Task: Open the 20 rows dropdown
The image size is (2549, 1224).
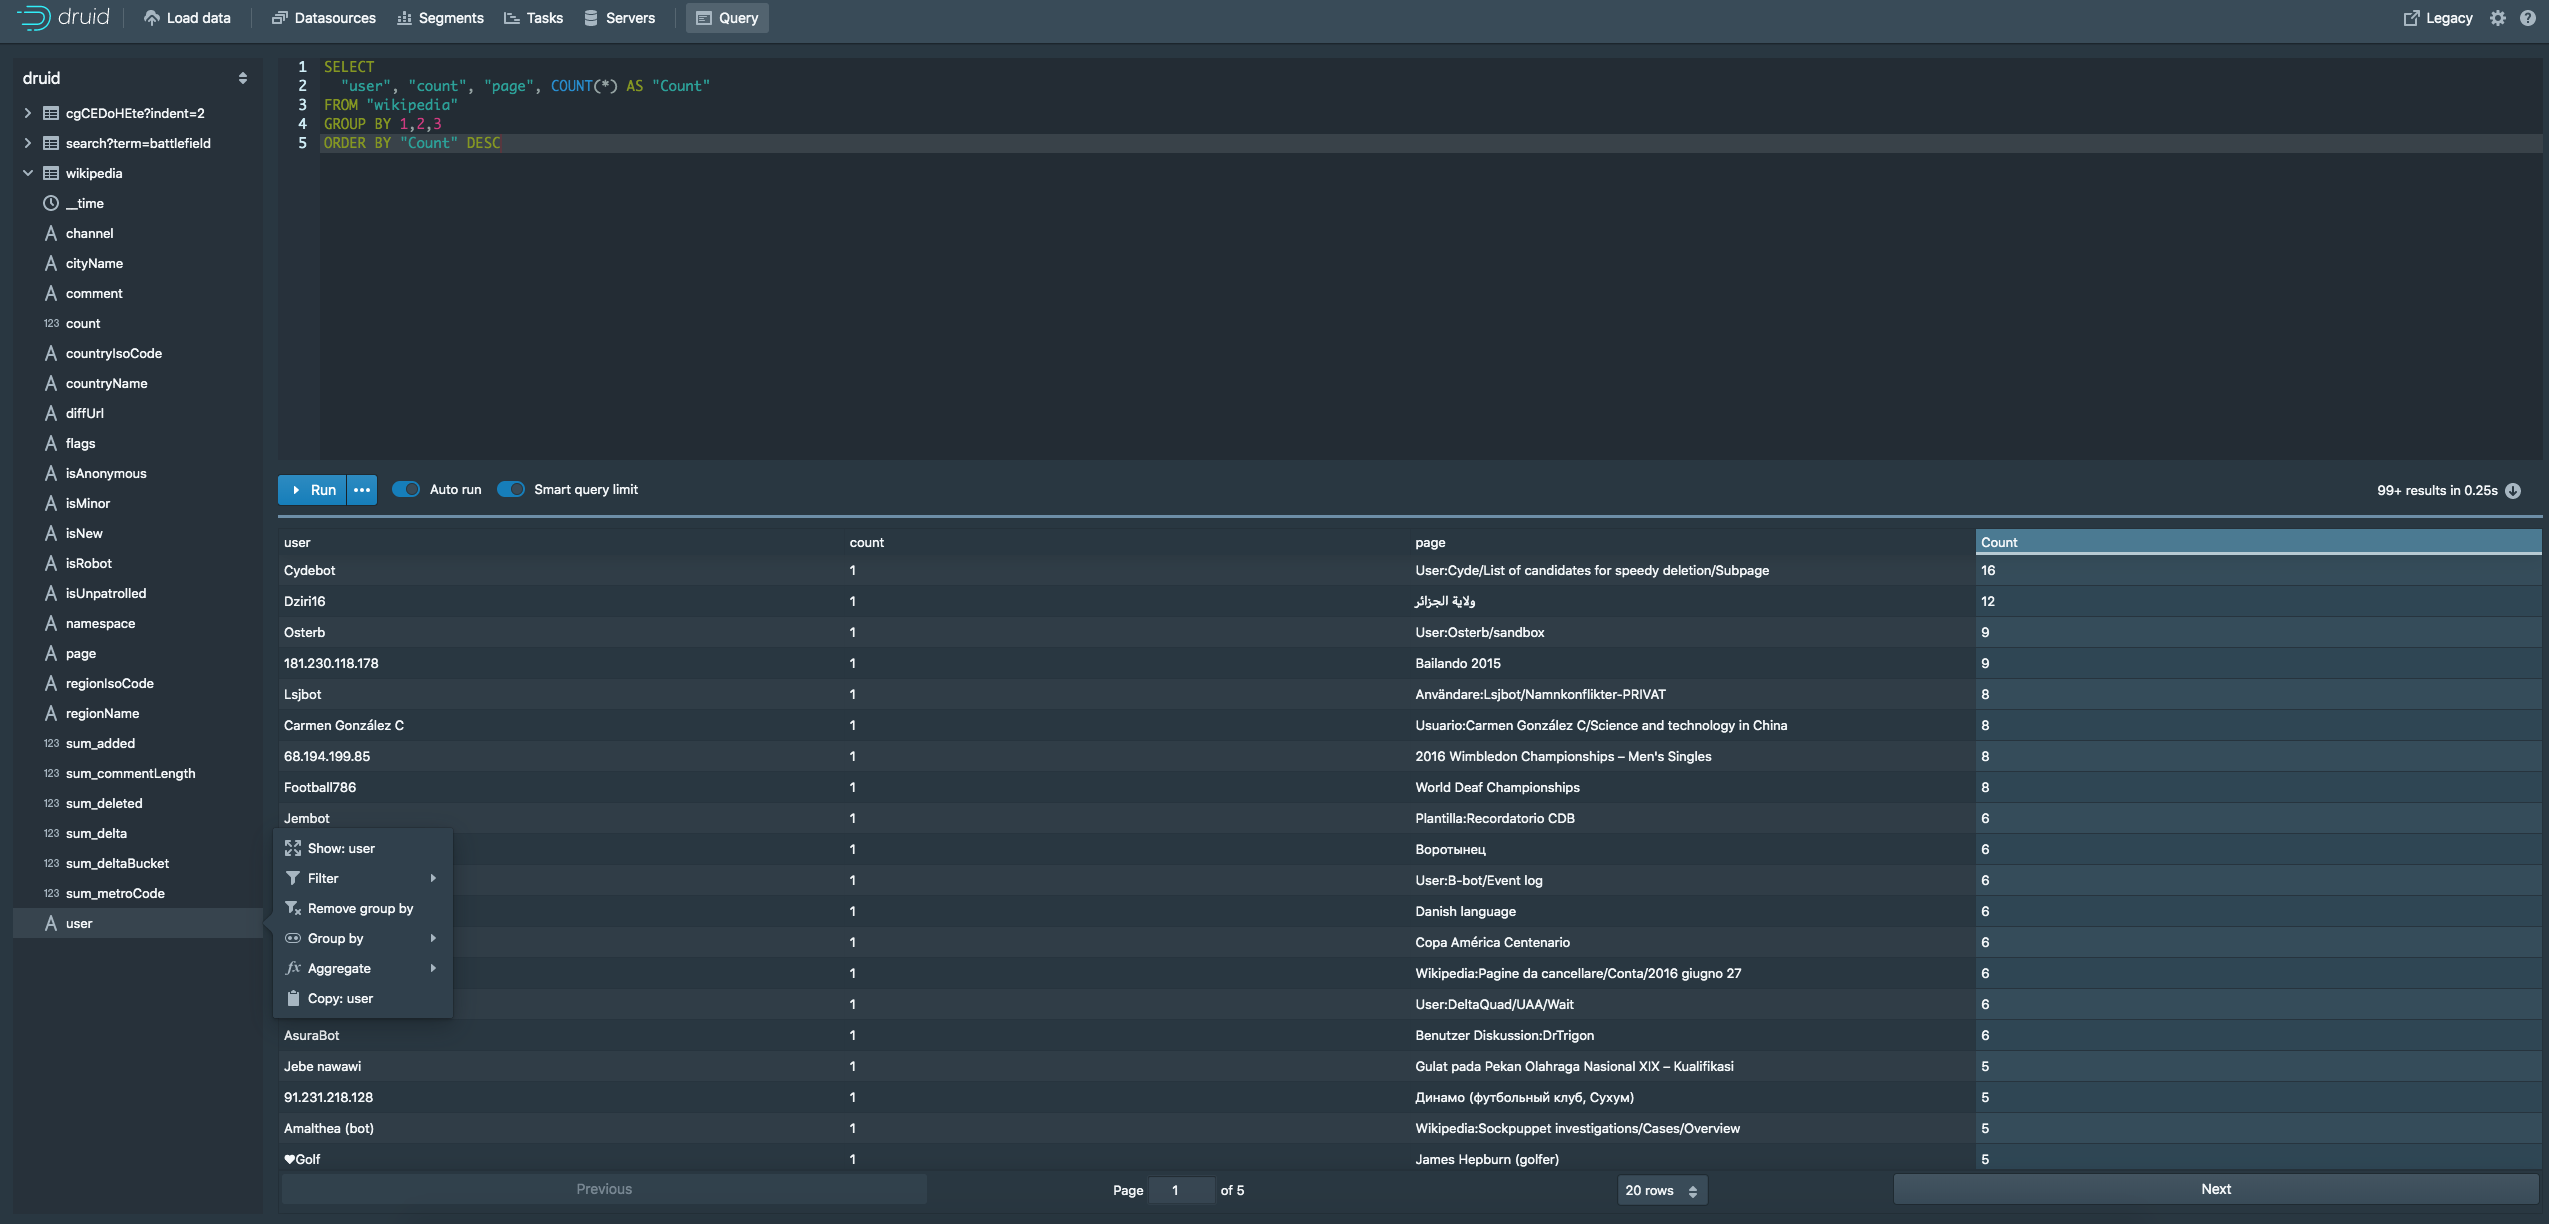Action: coord(1662,1190)
